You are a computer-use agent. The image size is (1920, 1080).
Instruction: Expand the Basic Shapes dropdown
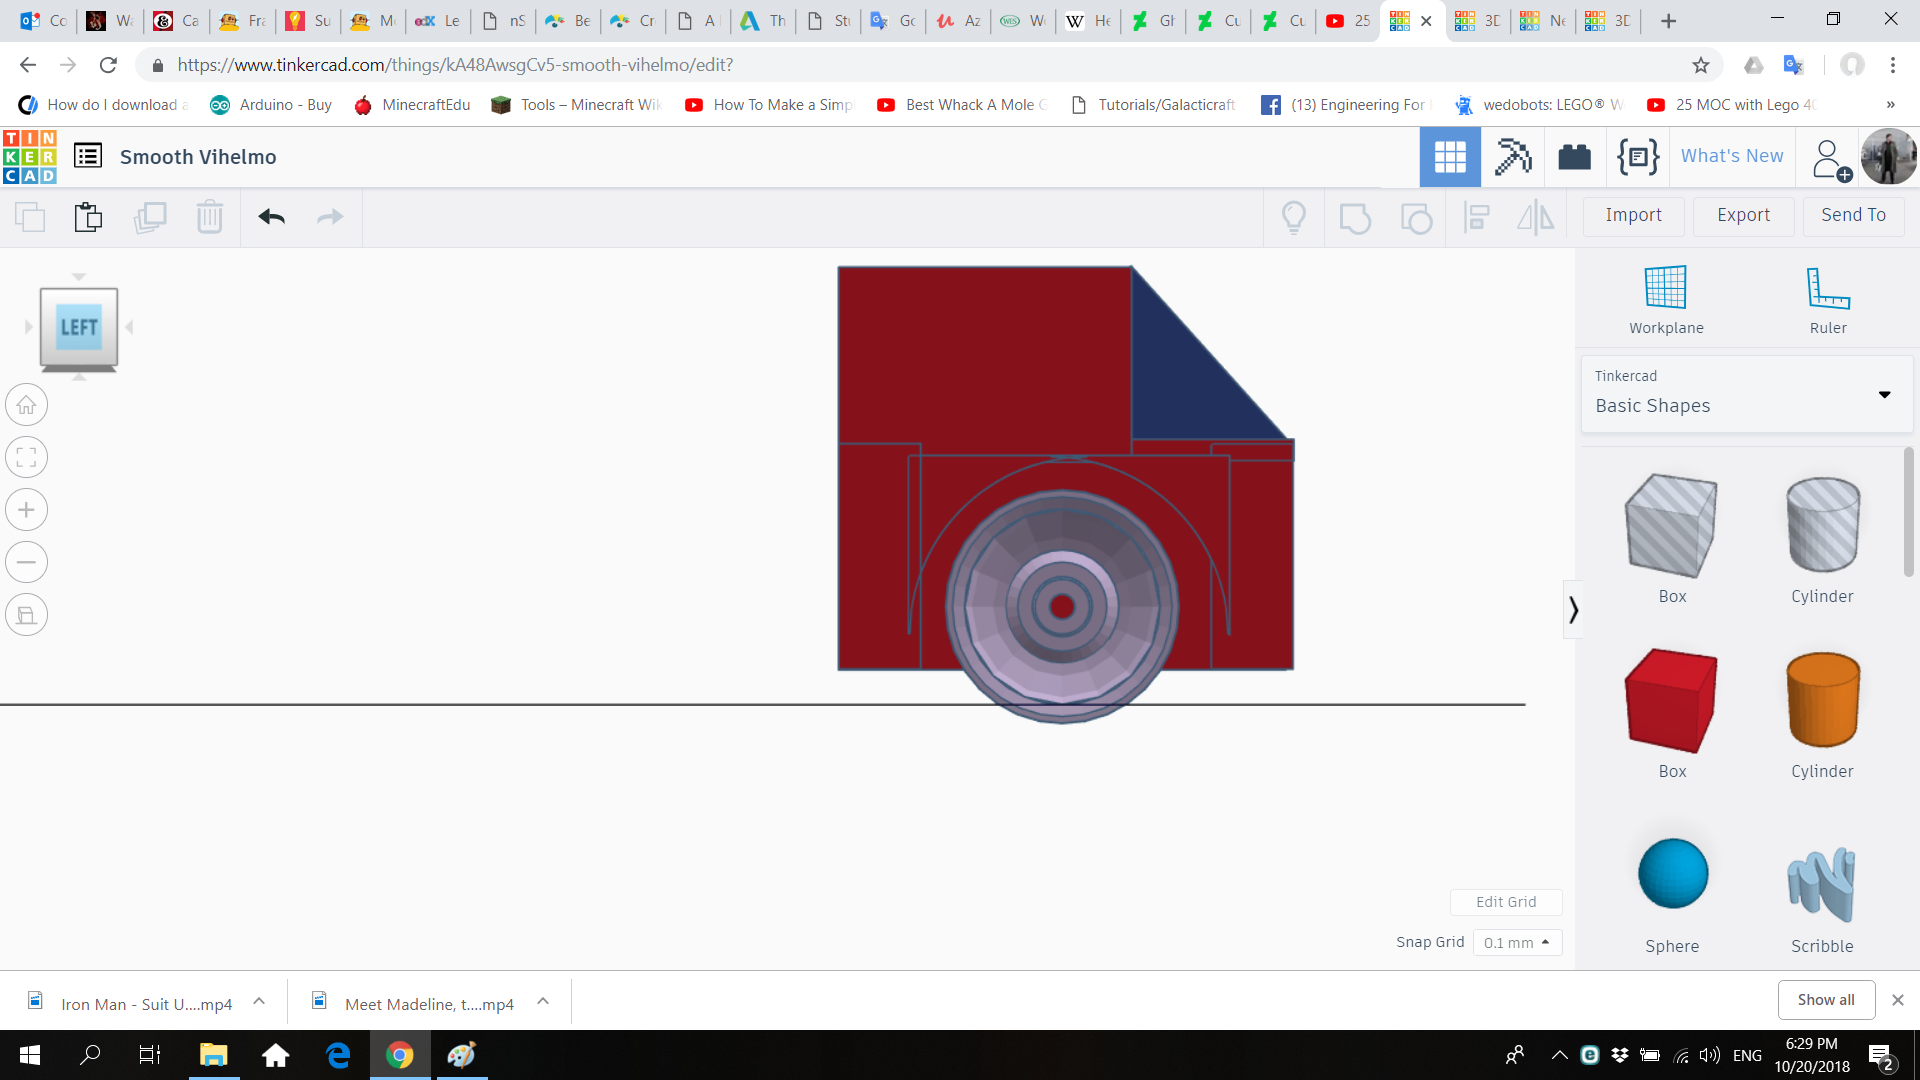click(1884, 394)
